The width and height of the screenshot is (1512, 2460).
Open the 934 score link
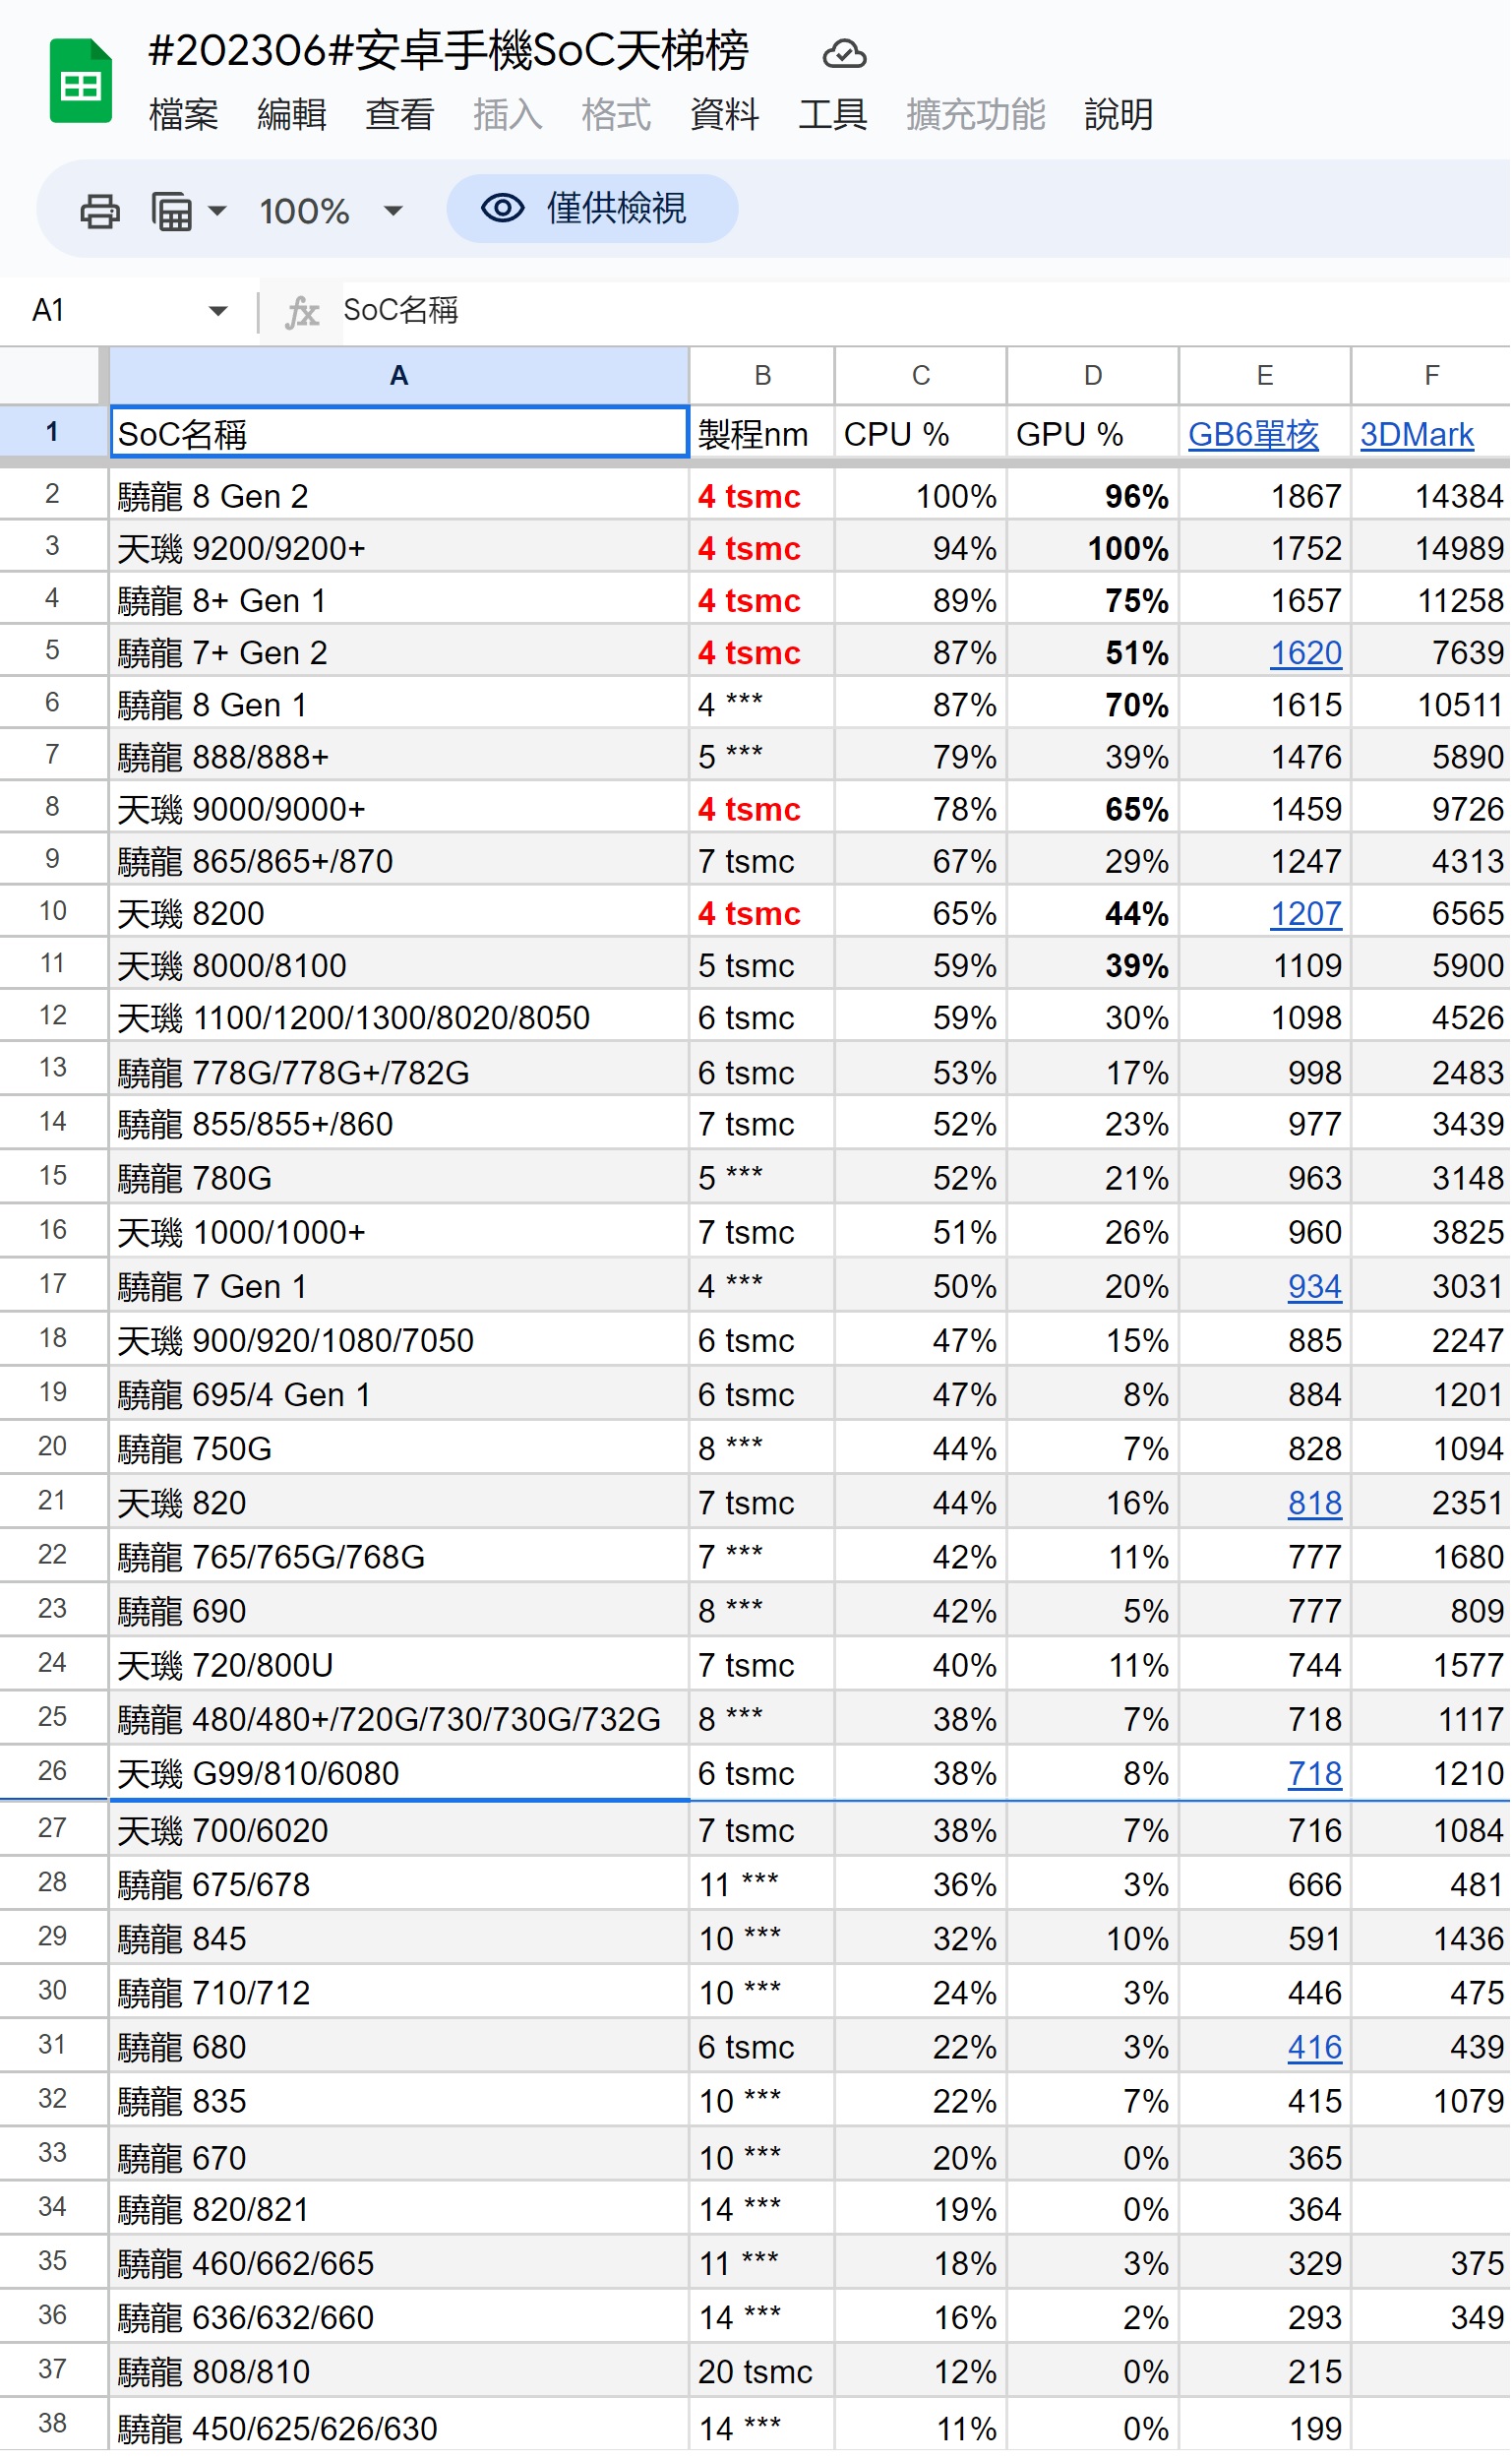point(1315,1287)
